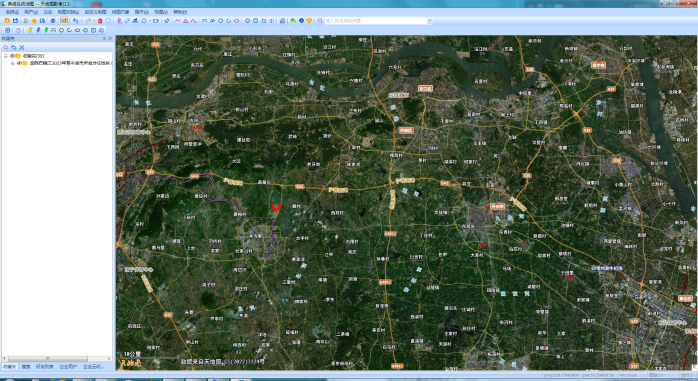Image resolution: width=698 pixels, height=381 pixels.
Task: Click the yellow star favorites icon
Action: [x=34, y=20]
